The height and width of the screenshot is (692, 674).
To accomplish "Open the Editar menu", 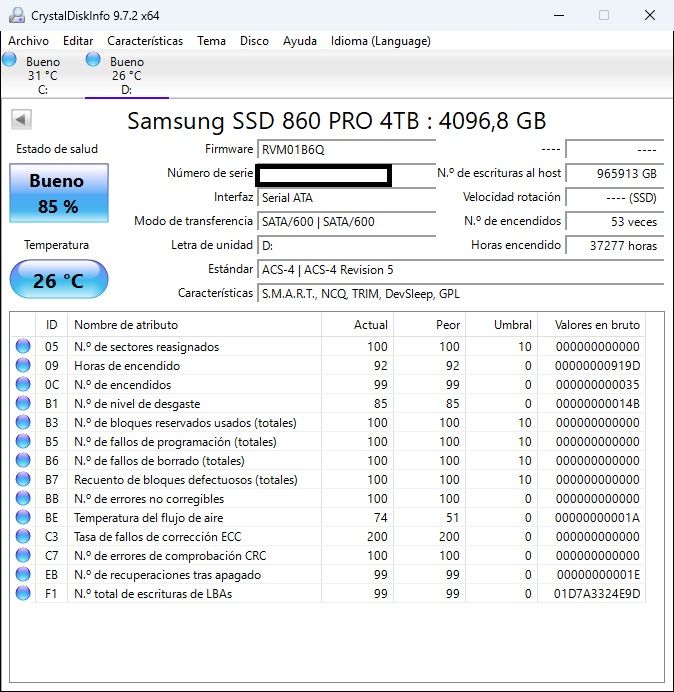I will tap(78, 41).
